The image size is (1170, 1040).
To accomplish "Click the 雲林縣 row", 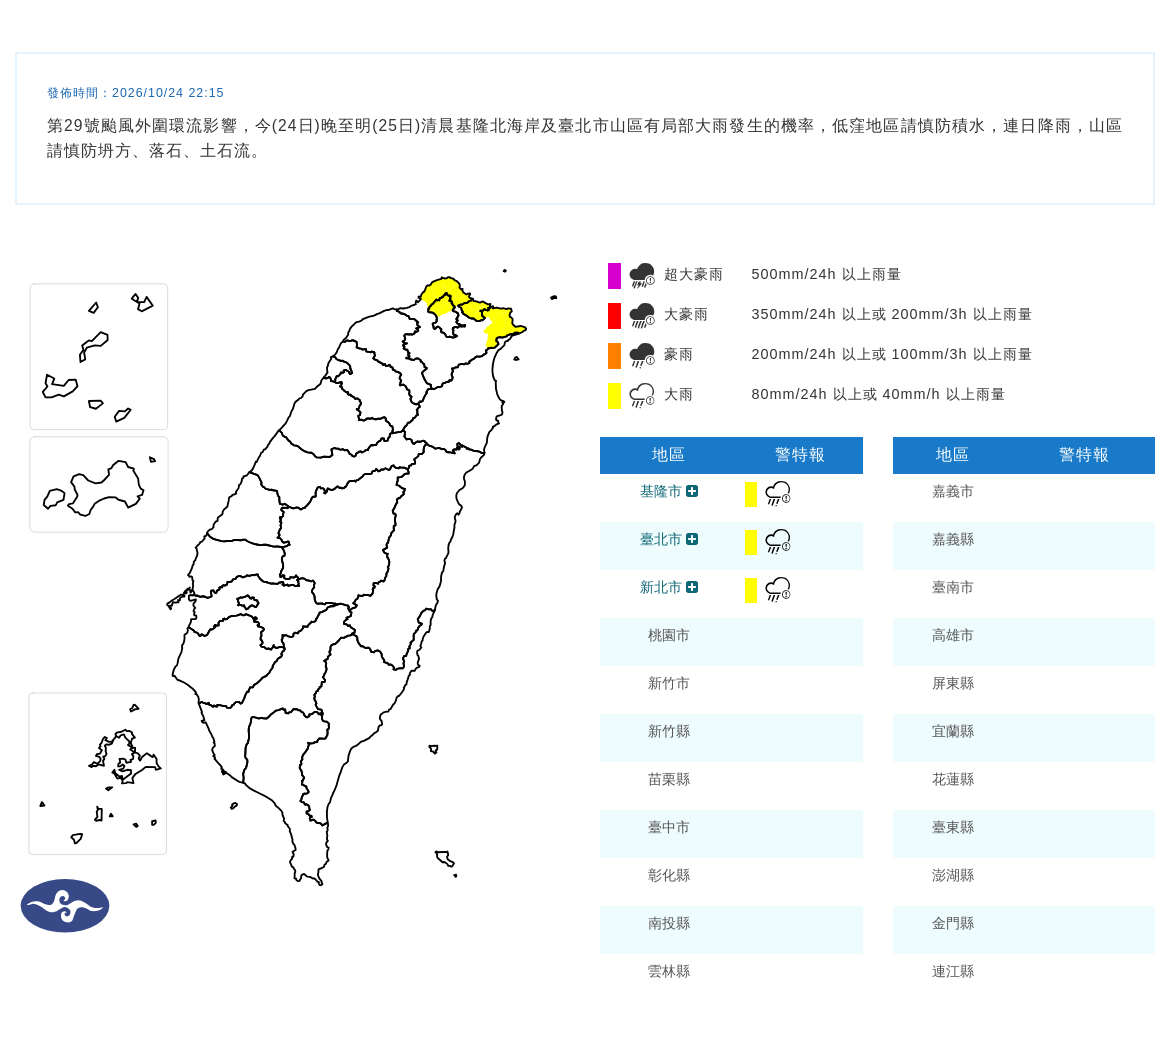I will (731, 978).
